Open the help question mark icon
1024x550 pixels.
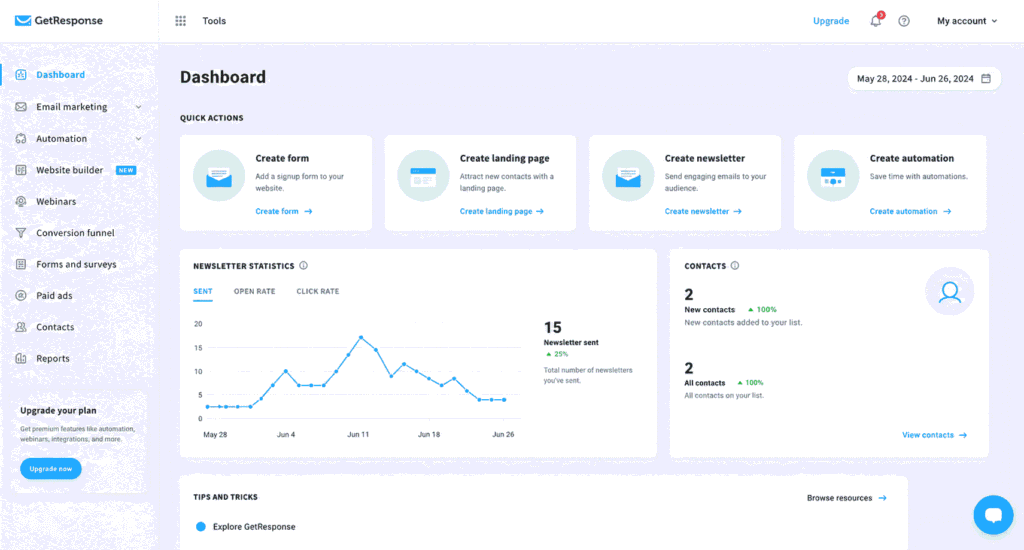click(x=904, y=21)
